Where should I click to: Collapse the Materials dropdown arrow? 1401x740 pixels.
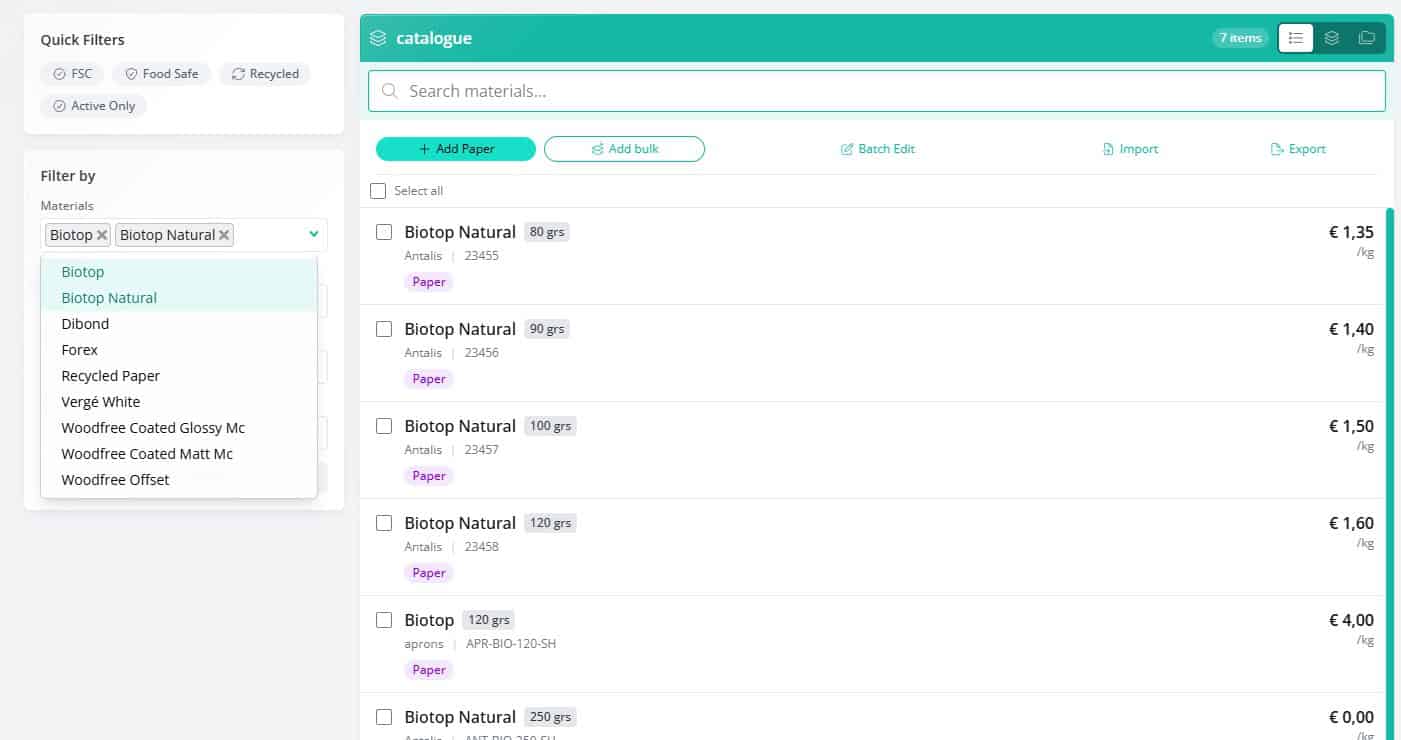click(x=314, y=234)
